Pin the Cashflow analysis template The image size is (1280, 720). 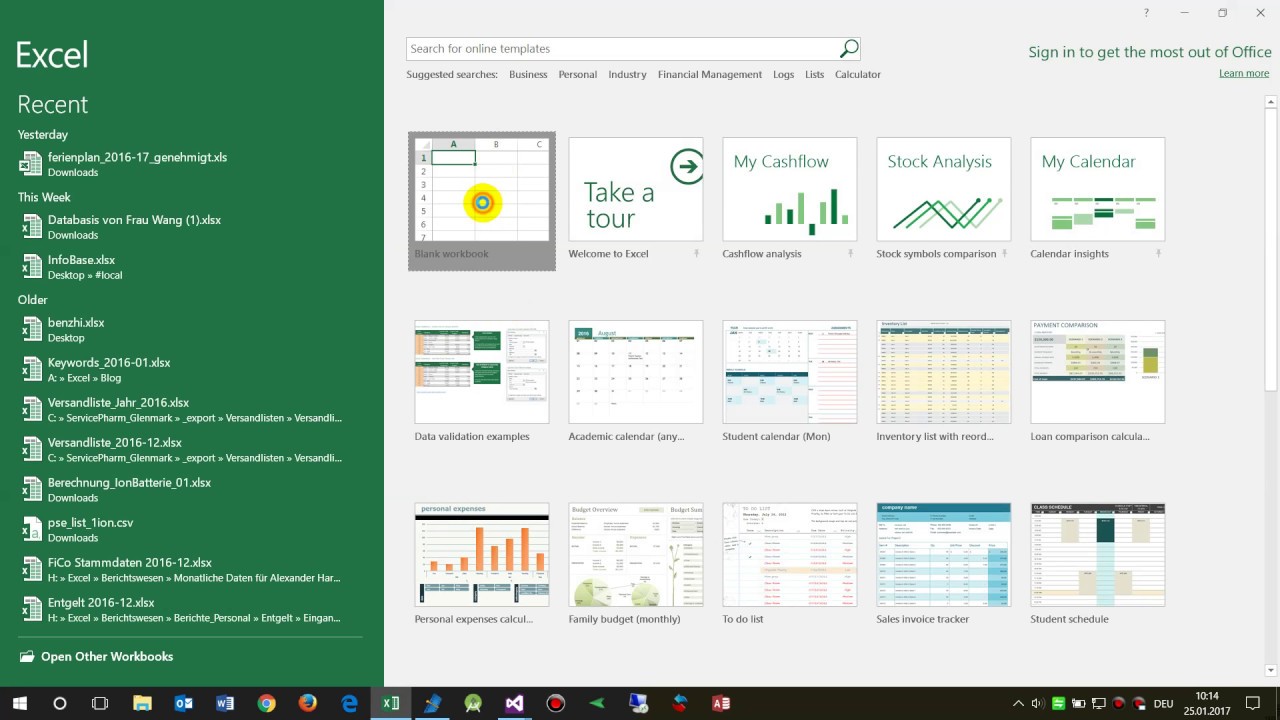(x=850, y=254)
